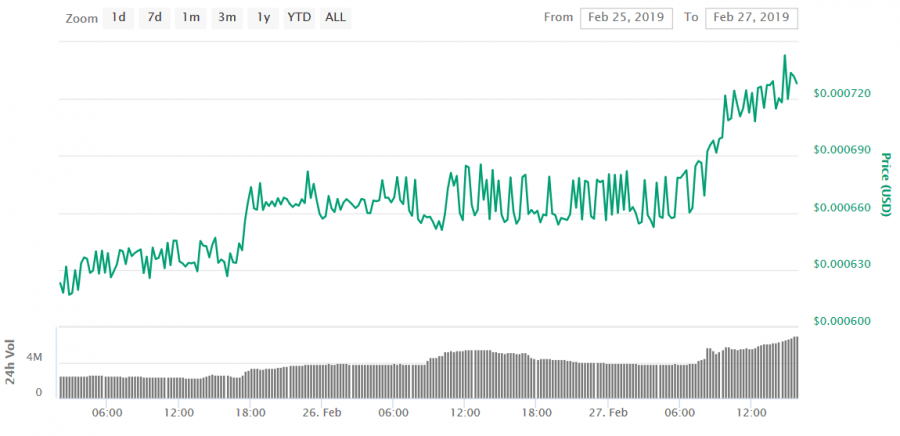The image size is (900, 436).
Task: Click the last volume bar at right edge
Action: (x=796, y=367)
